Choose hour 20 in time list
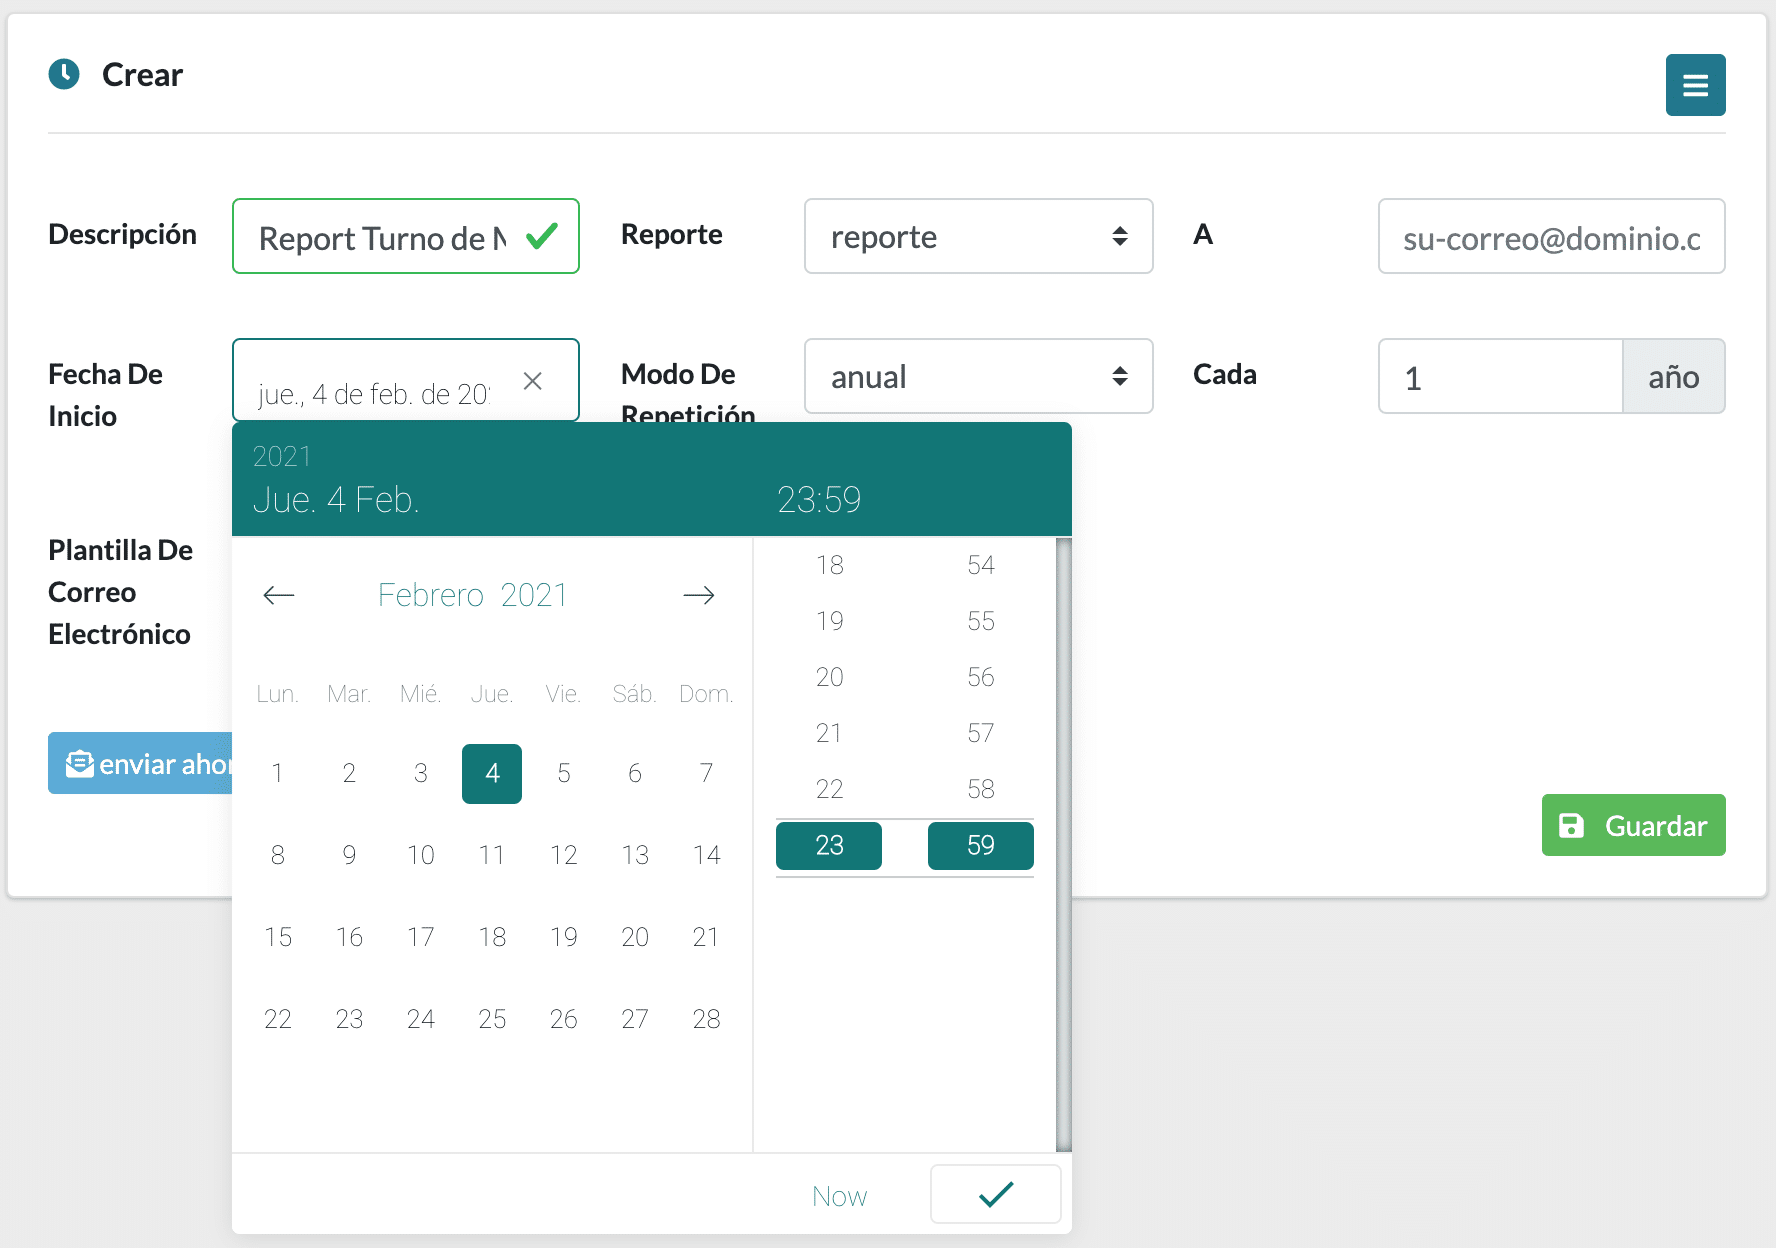 click(x=829, y=677)
